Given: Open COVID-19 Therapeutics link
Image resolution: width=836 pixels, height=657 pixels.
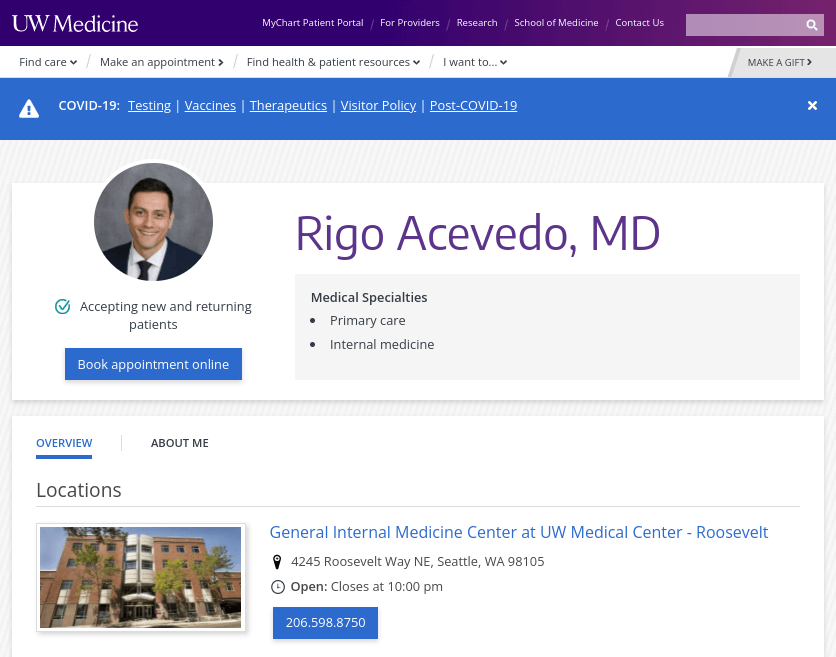Looking at the screenshot, I should tap(288, 106).
